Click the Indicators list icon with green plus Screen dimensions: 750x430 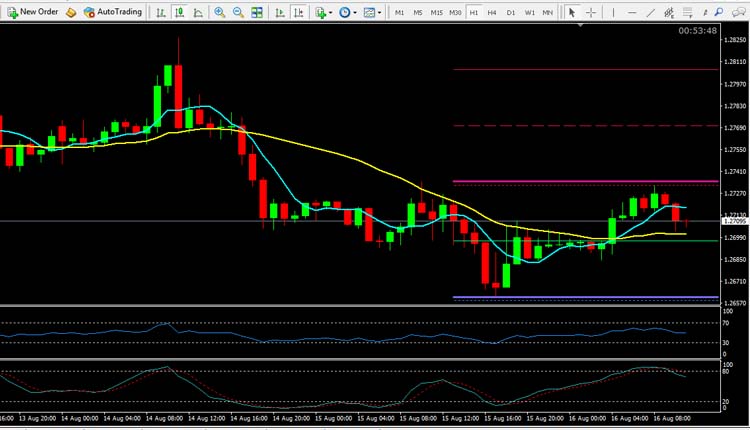coord(320,12)
